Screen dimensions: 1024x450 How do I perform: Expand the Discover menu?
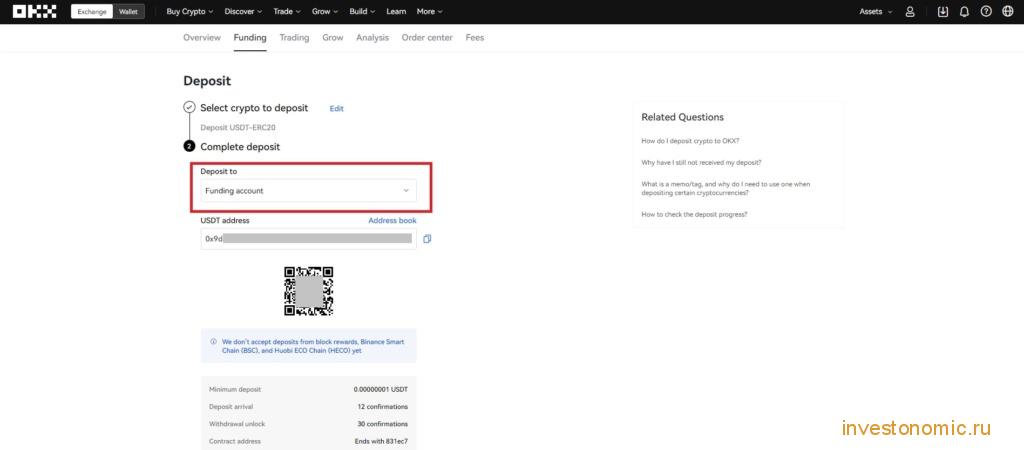pos(243,12)
